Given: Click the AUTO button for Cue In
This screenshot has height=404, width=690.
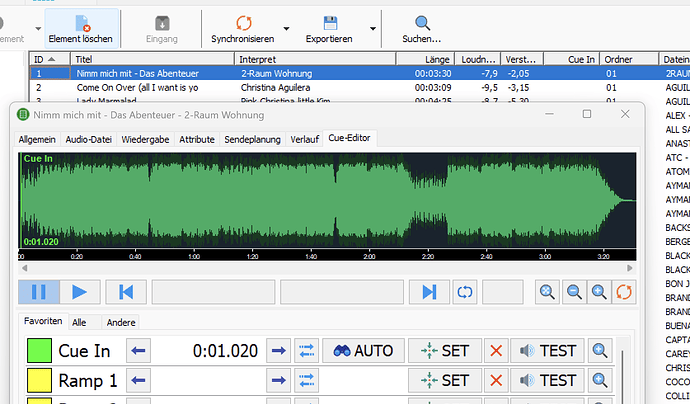Looking at the screenshot, I should click(x=363, y=350).
